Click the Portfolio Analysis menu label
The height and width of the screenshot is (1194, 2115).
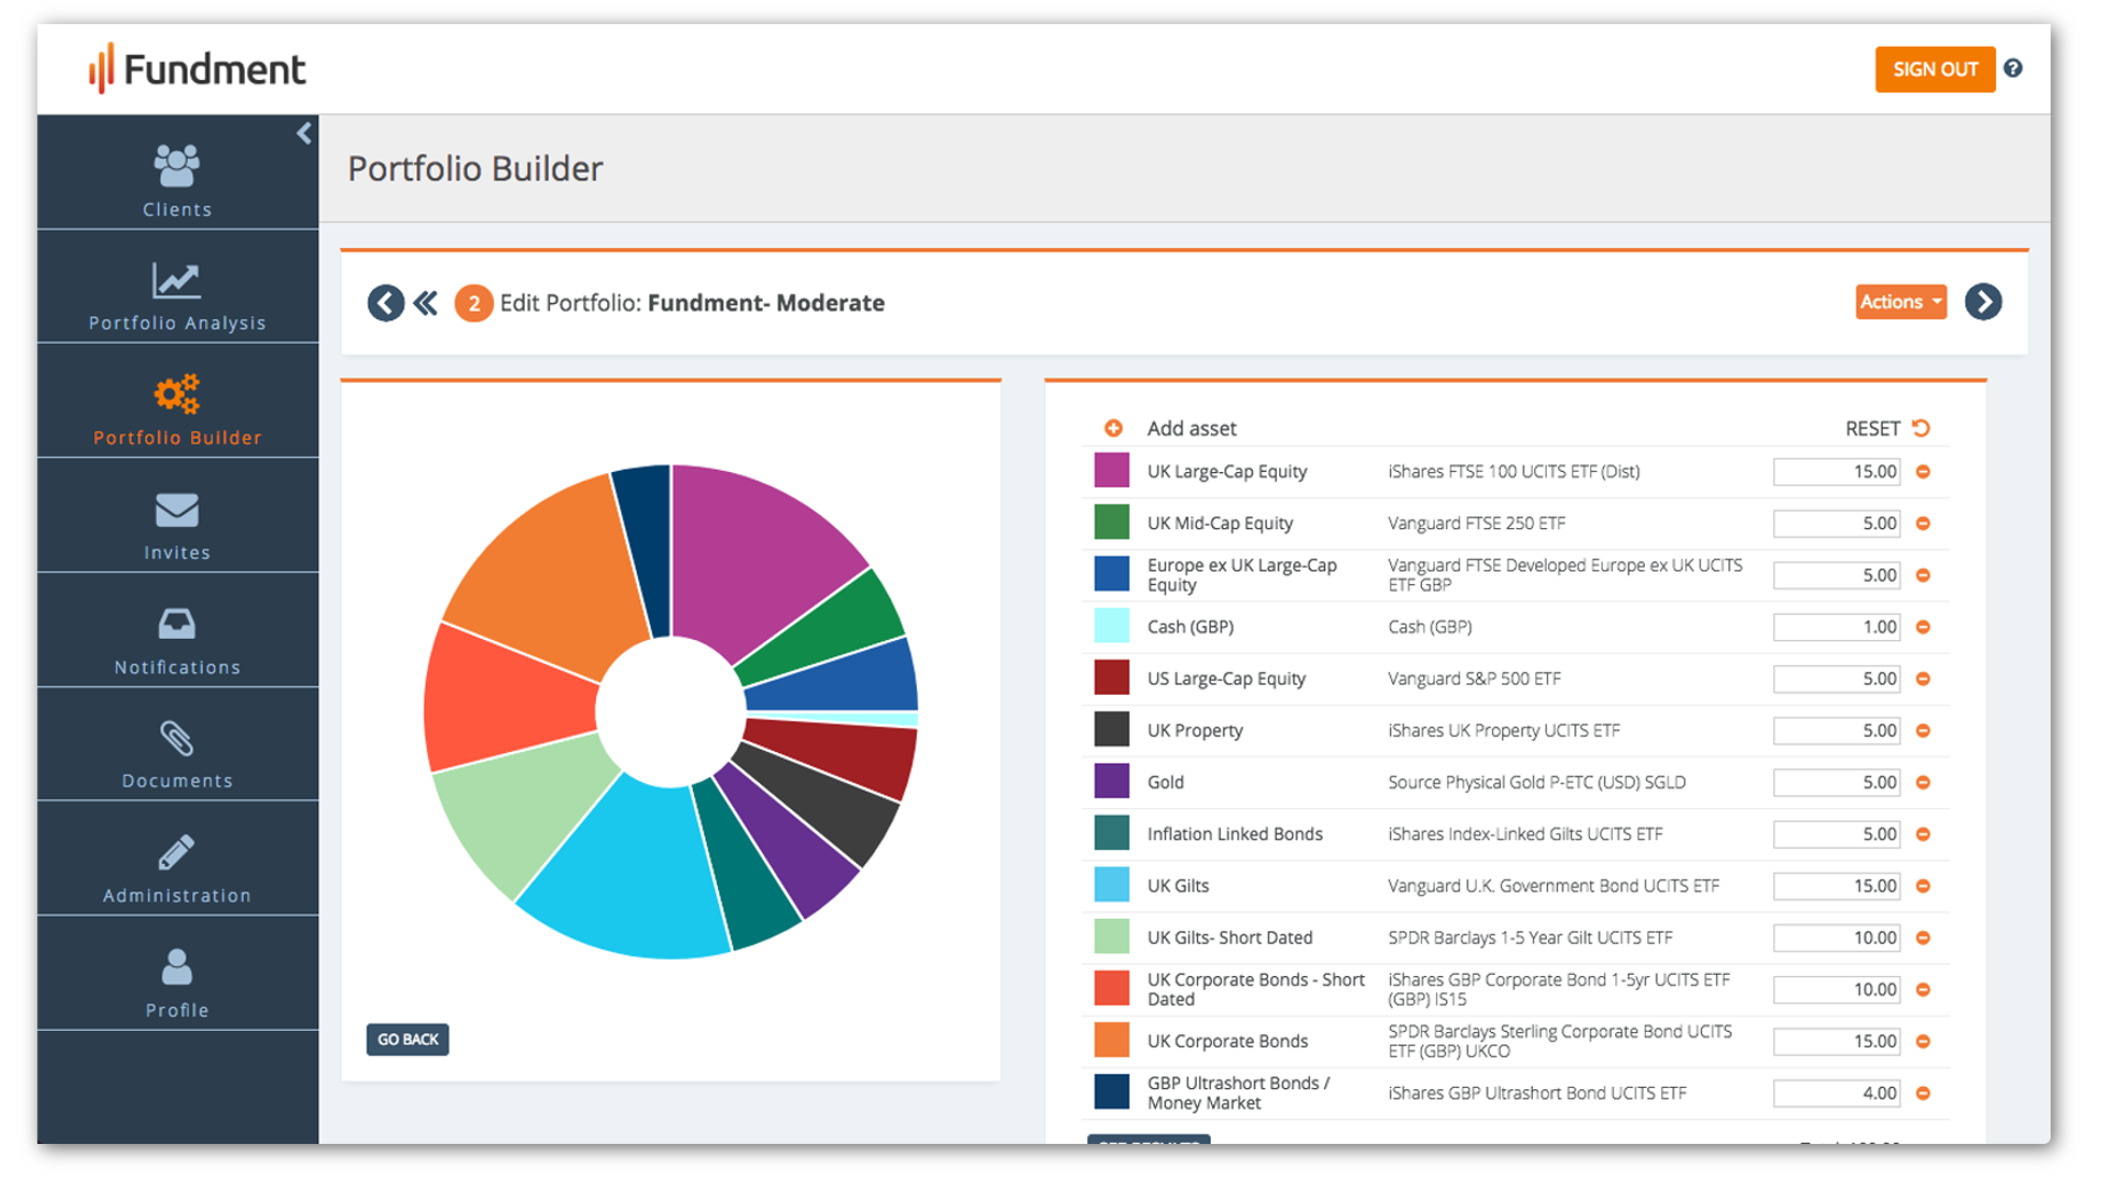coord(177,323)
